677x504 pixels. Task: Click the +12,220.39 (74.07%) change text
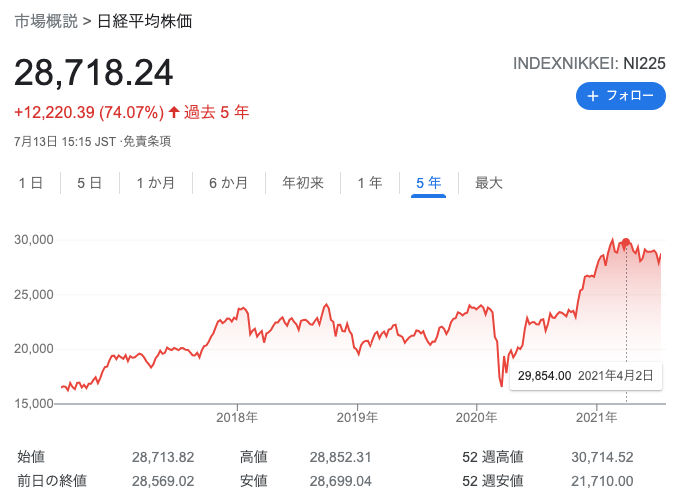point(89,112)
